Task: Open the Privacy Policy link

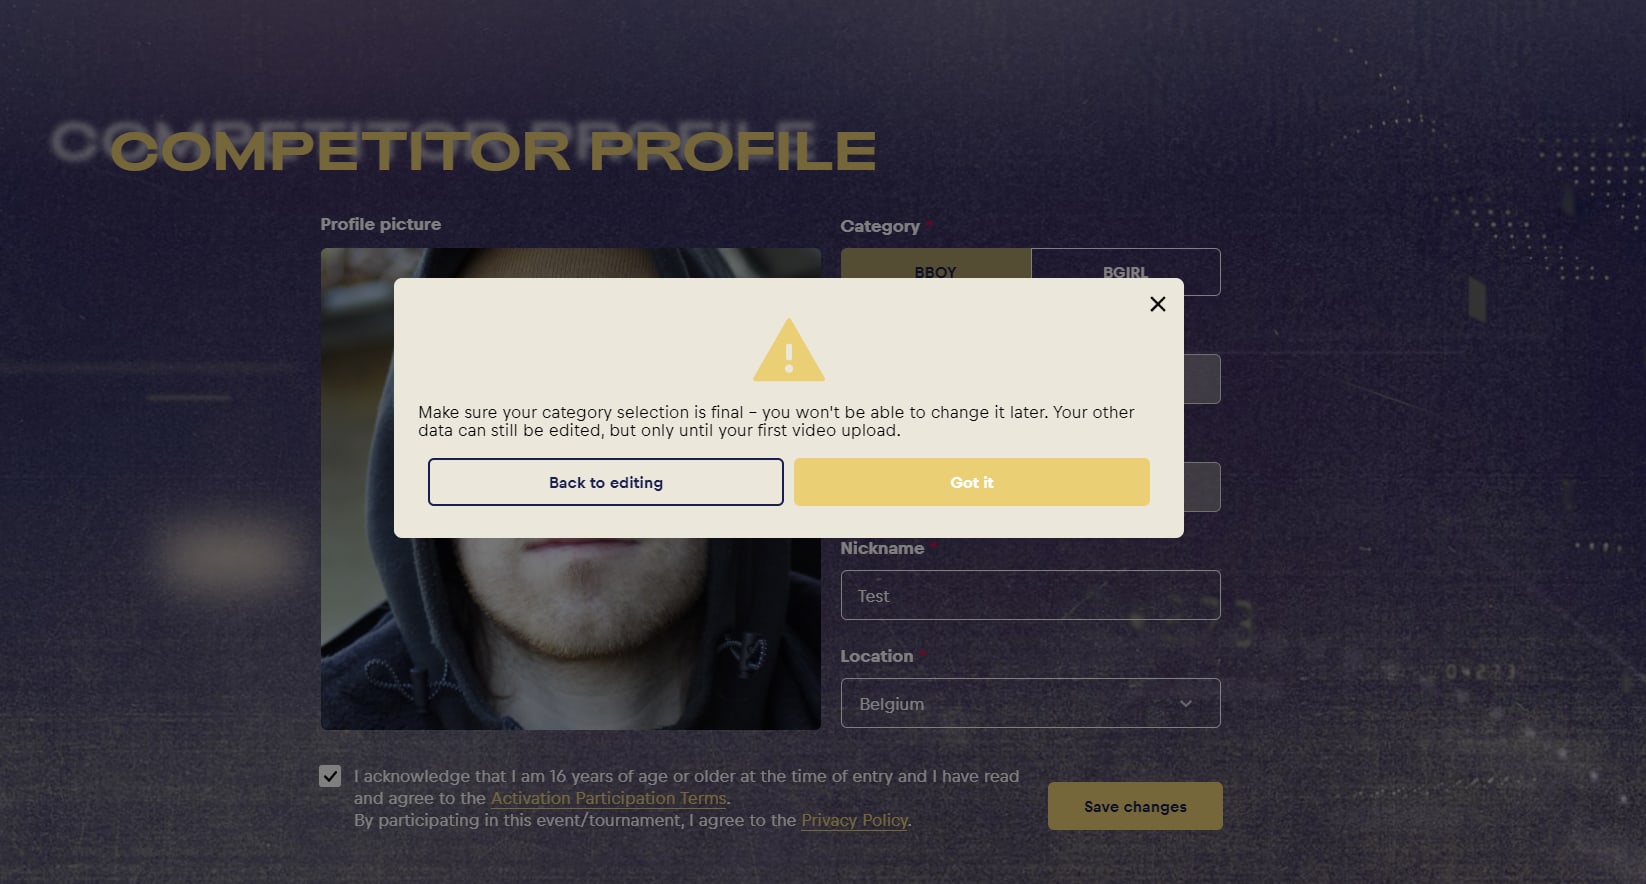Action: click(855, 820)
